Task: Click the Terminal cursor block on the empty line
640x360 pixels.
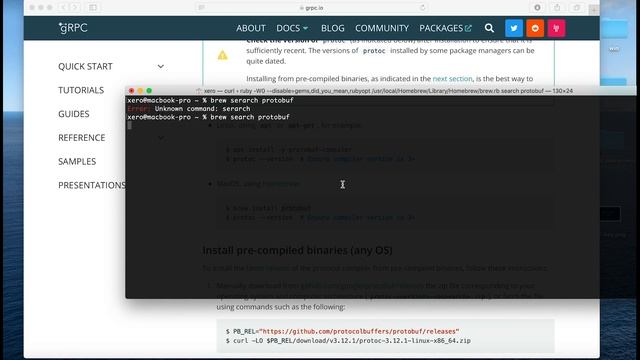Action: click(129, 125)
